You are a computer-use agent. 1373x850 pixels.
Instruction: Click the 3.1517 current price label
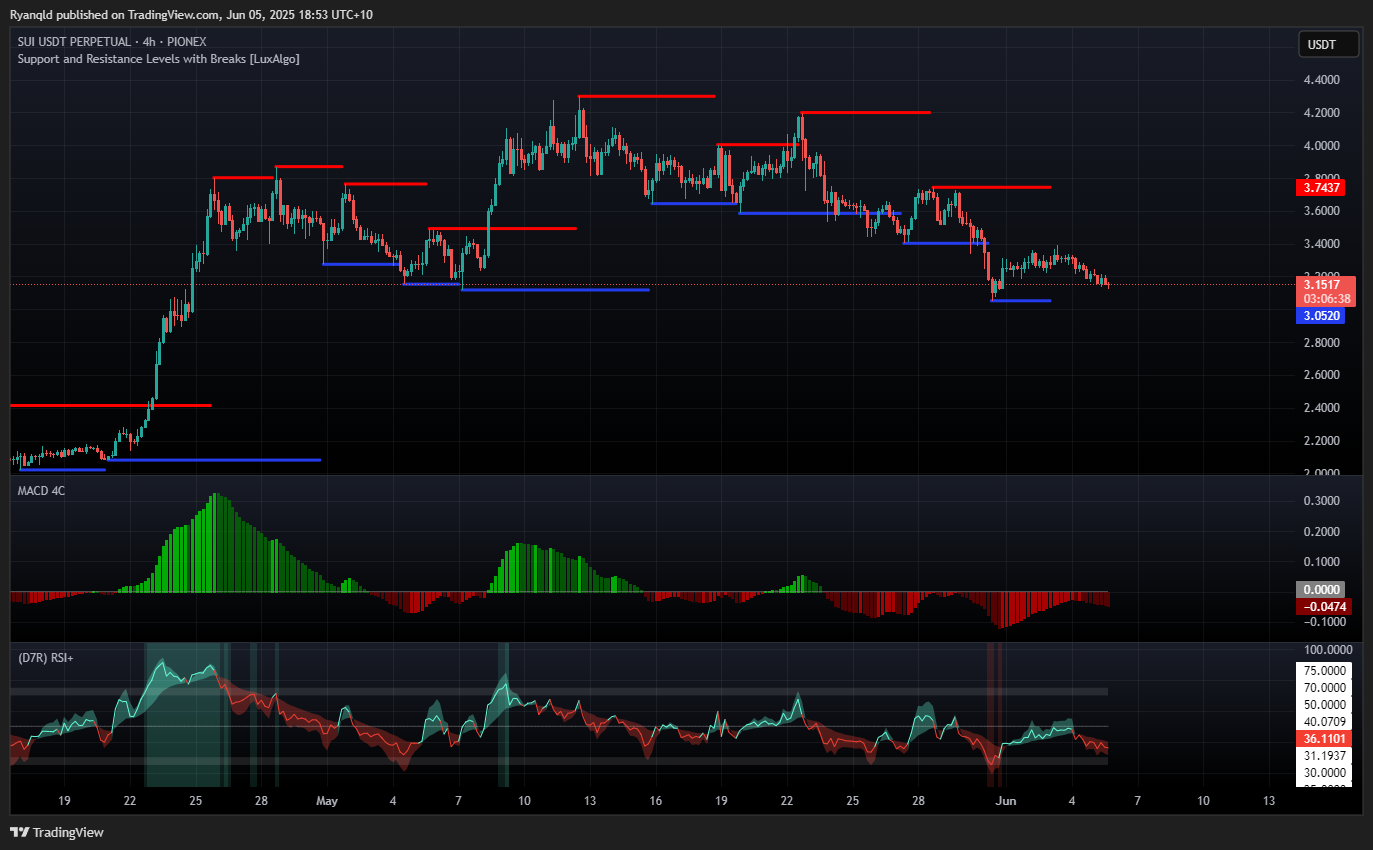coord(1322,284)
